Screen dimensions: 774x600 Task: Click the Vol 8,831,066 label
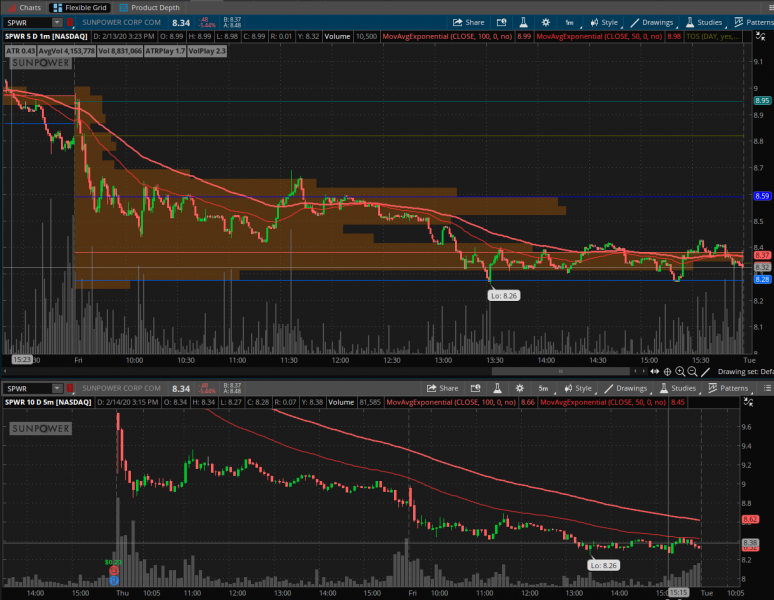coord(119,51)
